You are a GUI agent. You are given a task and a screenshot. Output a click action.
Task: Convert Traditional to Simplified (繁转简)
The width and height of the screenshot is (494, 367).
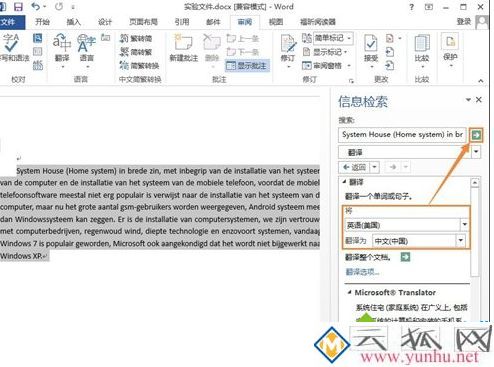click(136, 38)
